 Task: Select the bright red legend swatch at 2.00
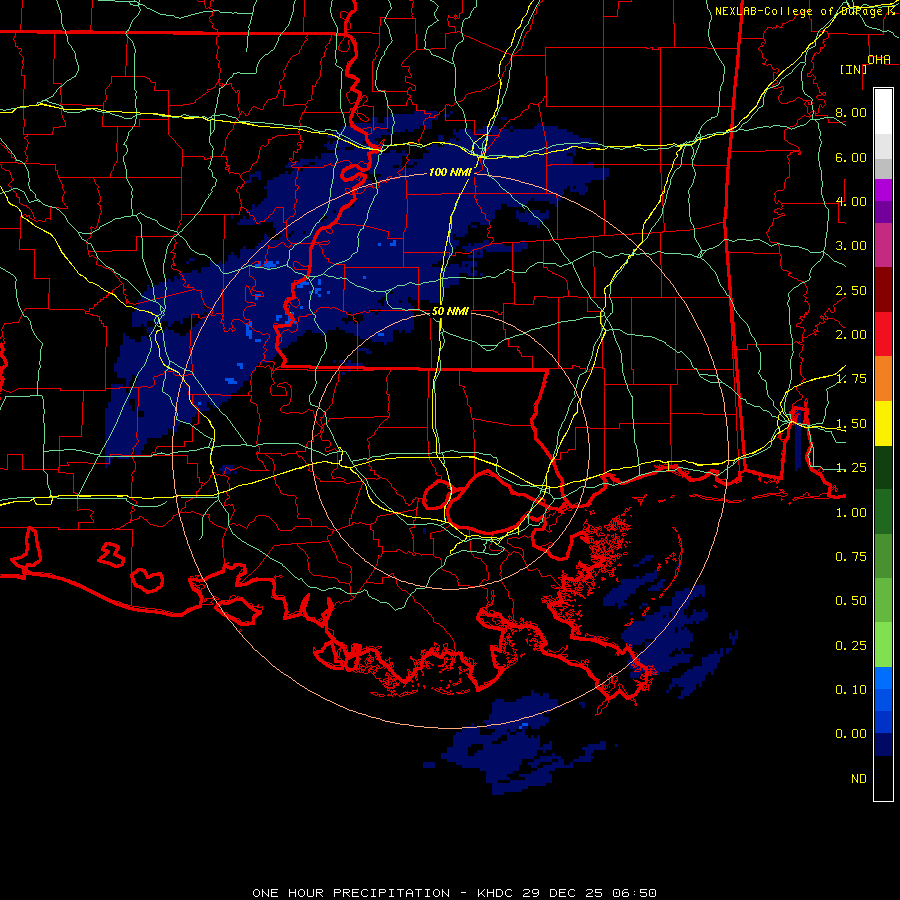click(883, 334)
